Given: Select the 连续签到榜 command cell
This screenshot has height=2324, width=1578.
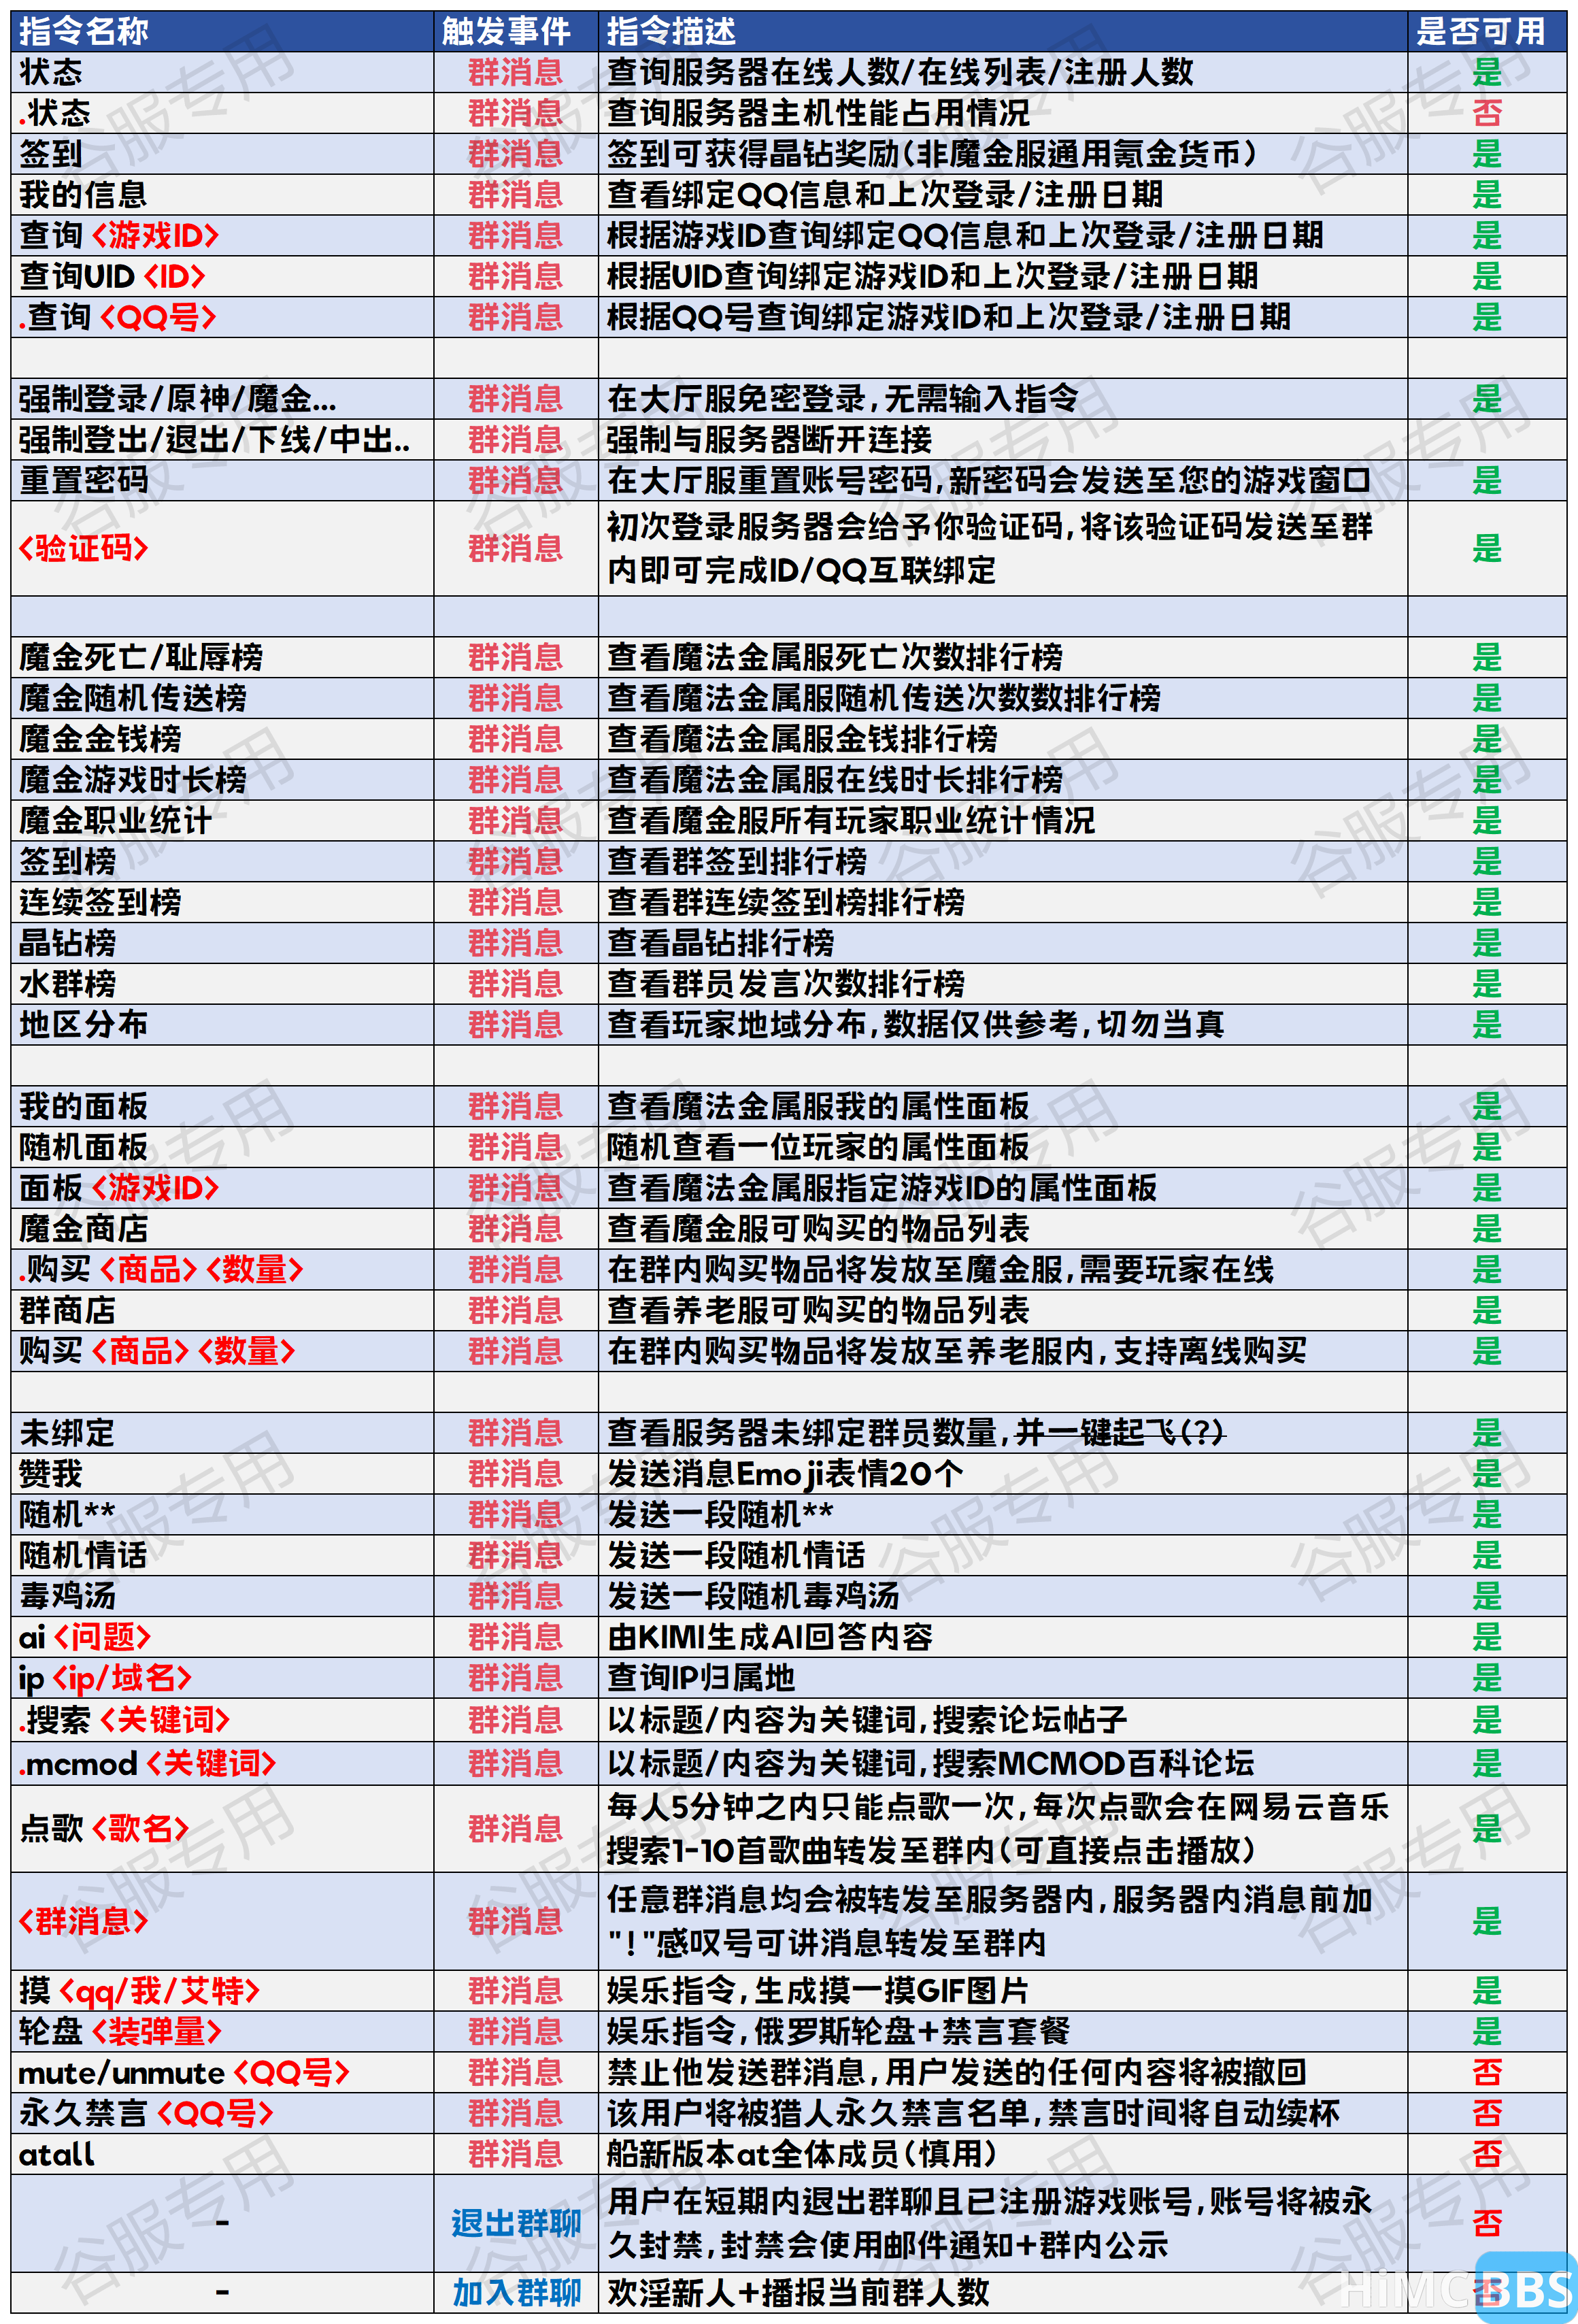Looking at the screenshot, I should coord(222,902).
